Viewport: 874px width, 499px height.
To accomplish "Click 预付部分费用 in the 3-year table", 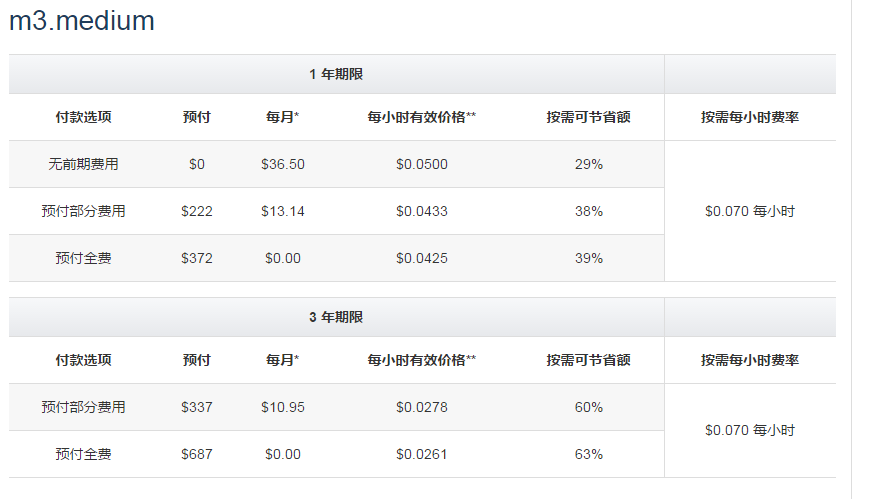I will [x=83, y=408].
